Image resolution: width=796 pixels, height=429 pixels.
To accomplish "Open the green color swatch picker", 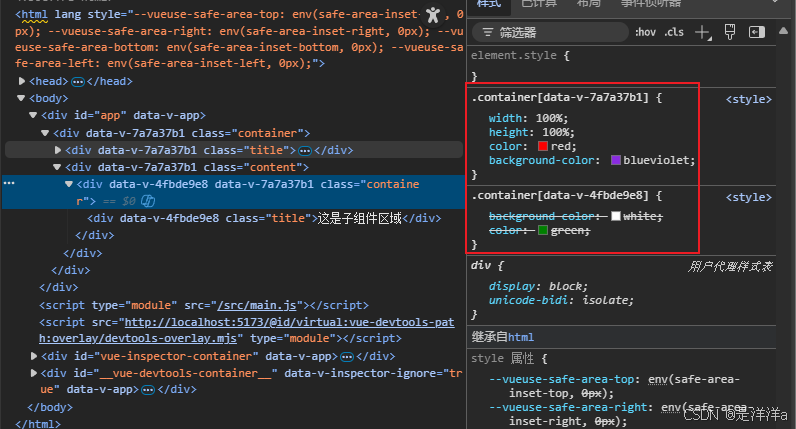I will pyautogui.click(x=543, y=230).
